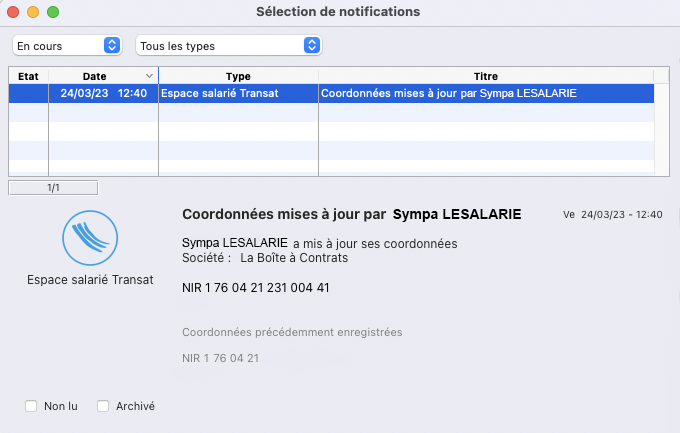
Task: Open the Tous les types filter dropdown
Action: pos(229,46)
